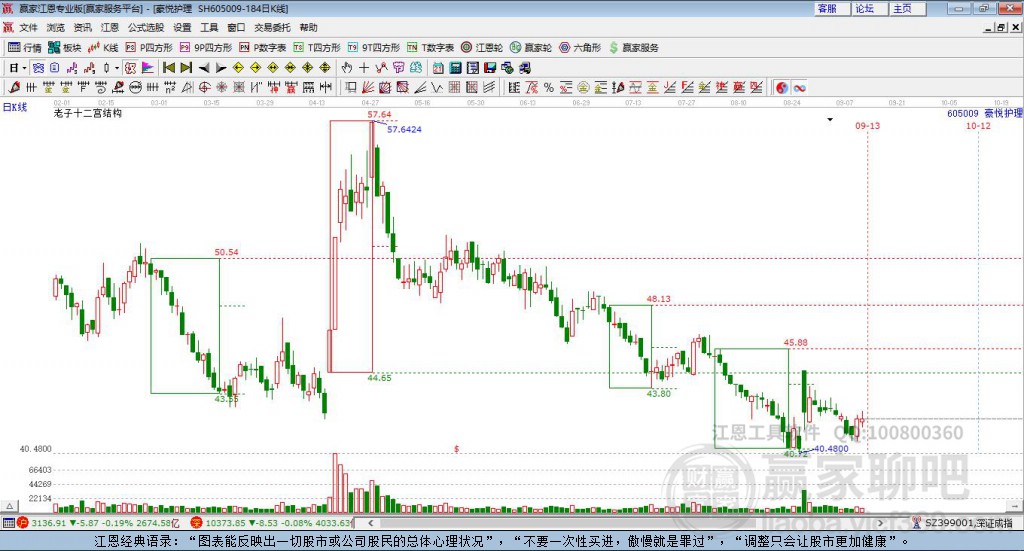Screen dimensions: 1024x551
Task: Open the calendar icon tool
Action: (x=438, y=68)
